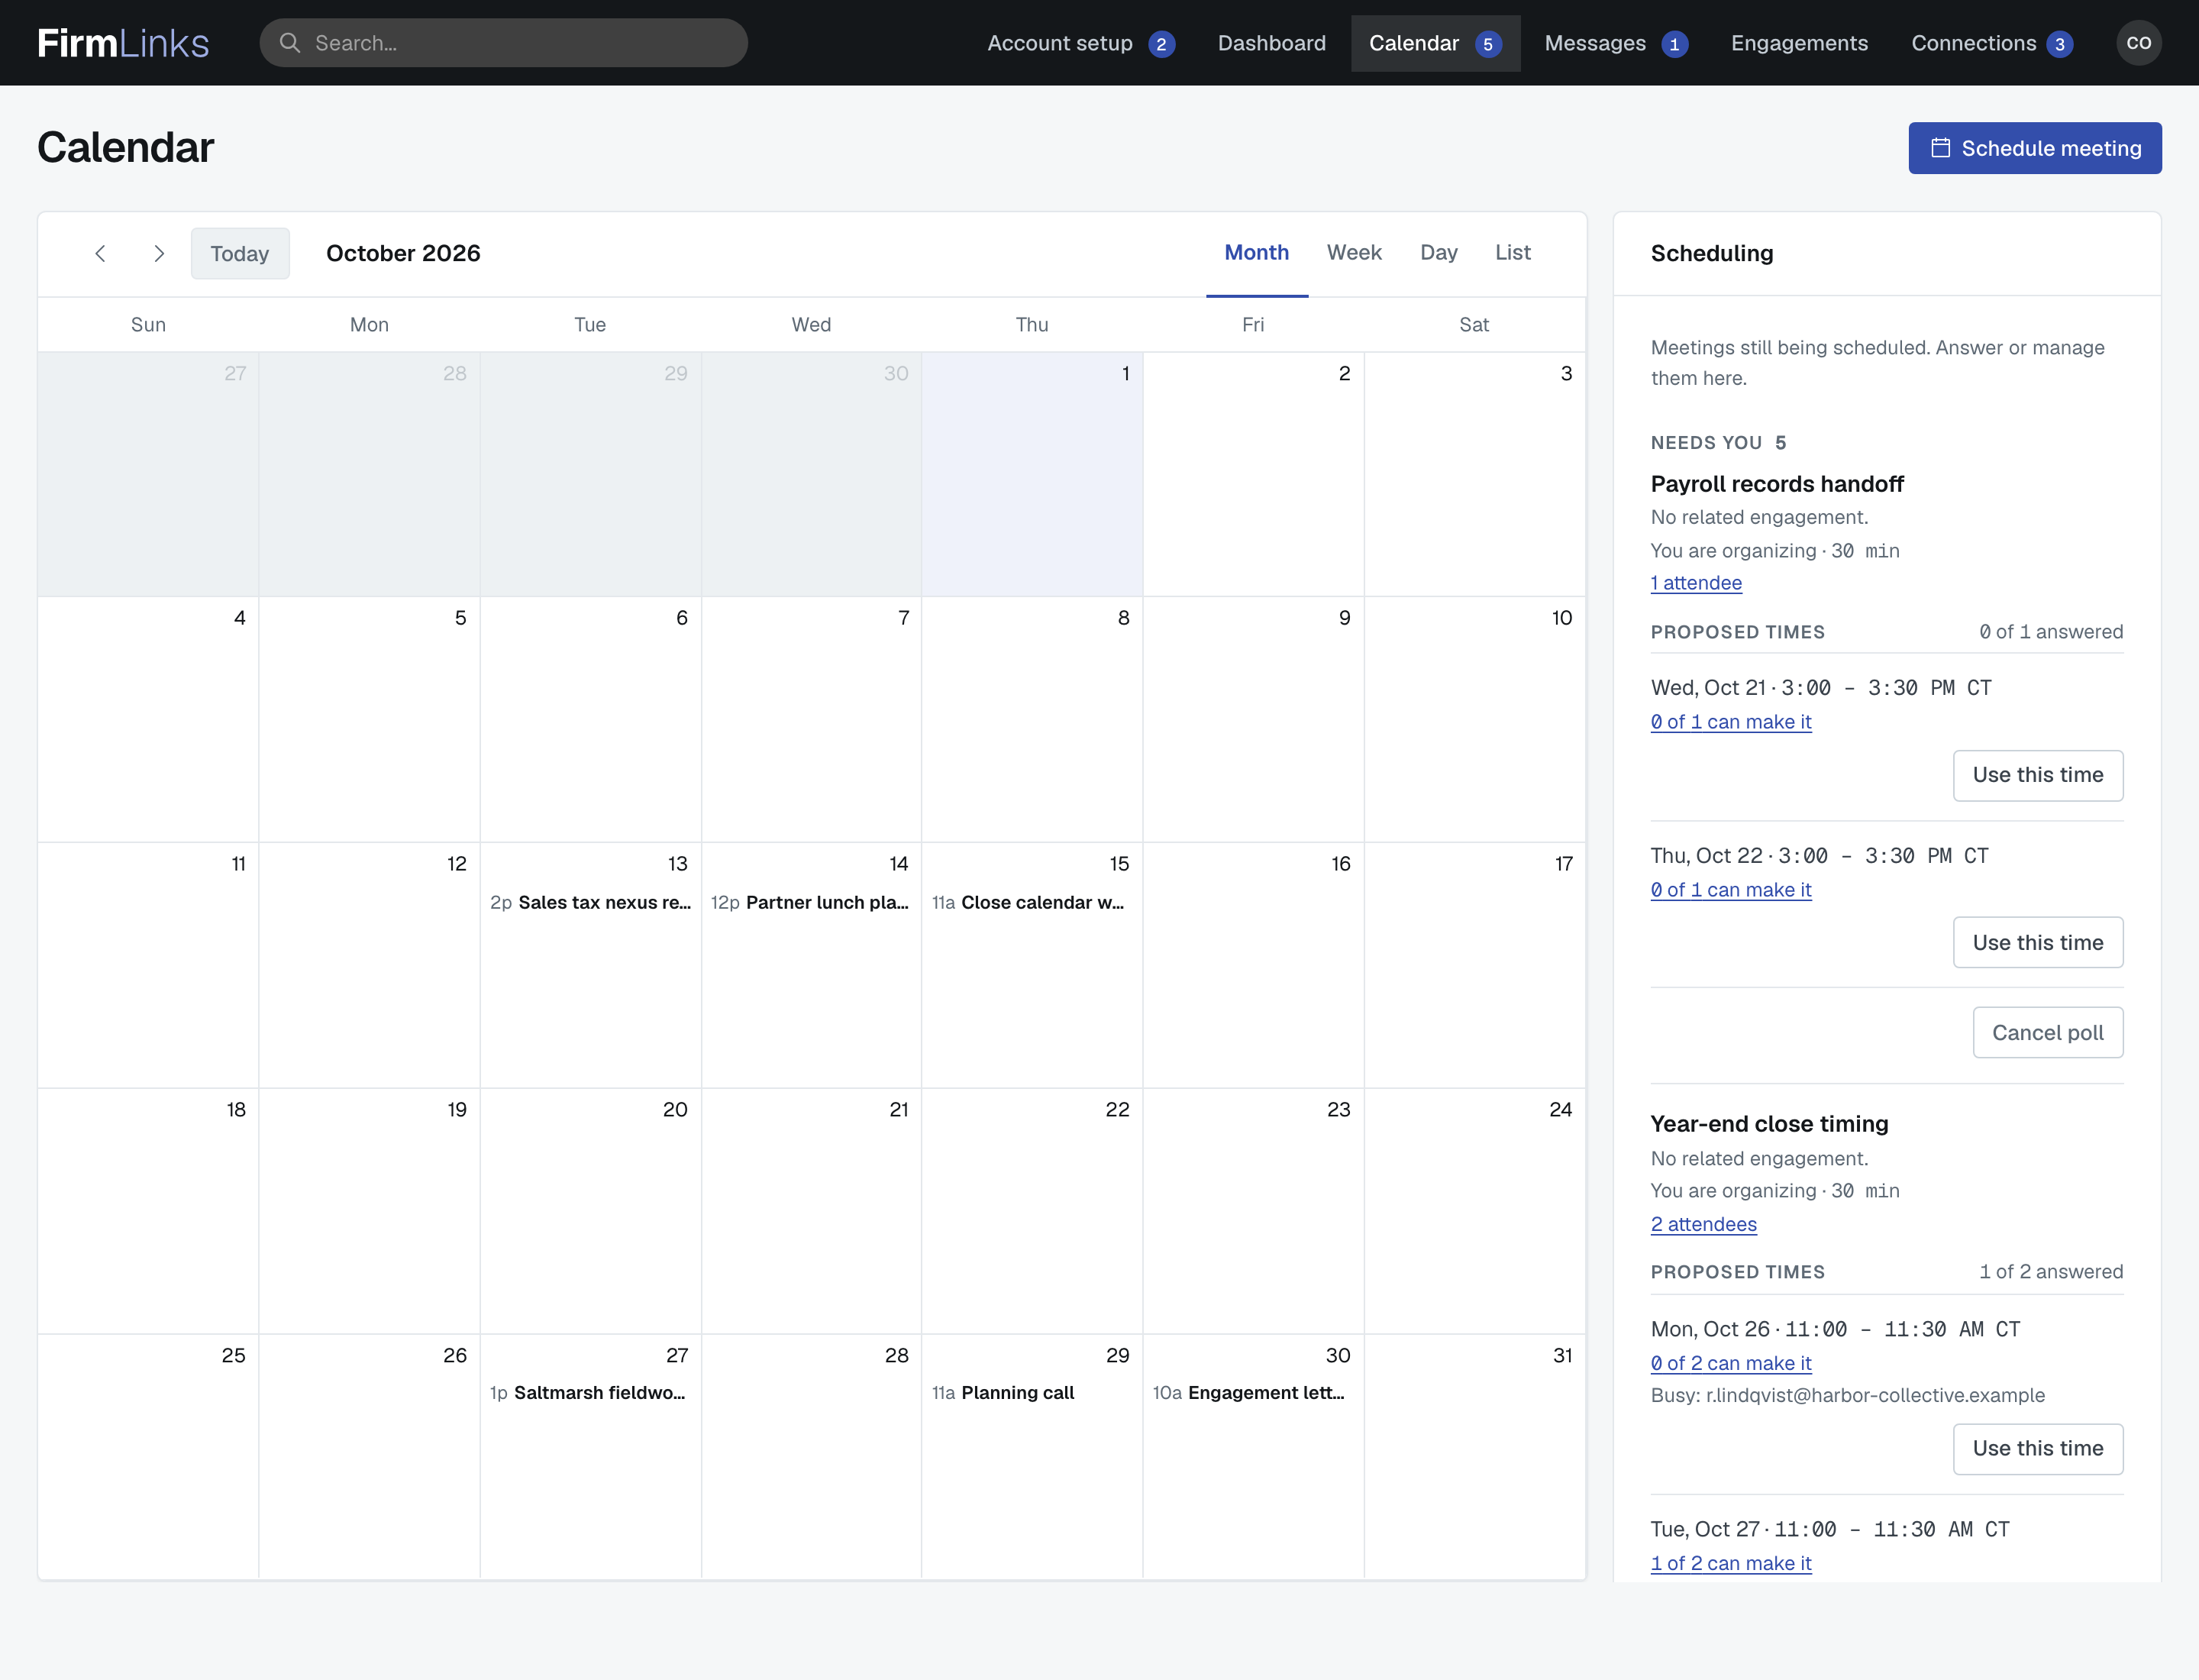Open '0 of 1 can make it' for Oct 22
2199x1680 pixels.
pos(1730,890)
